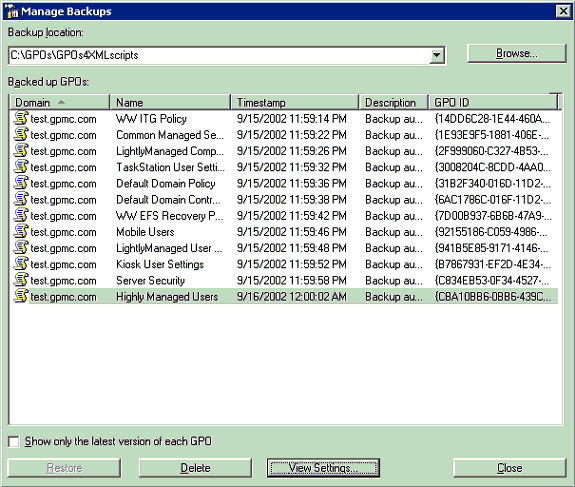This screenshot has width=575, height=487.
Task: Open the Backup location dropdown arrow
Action: point(436,55)
